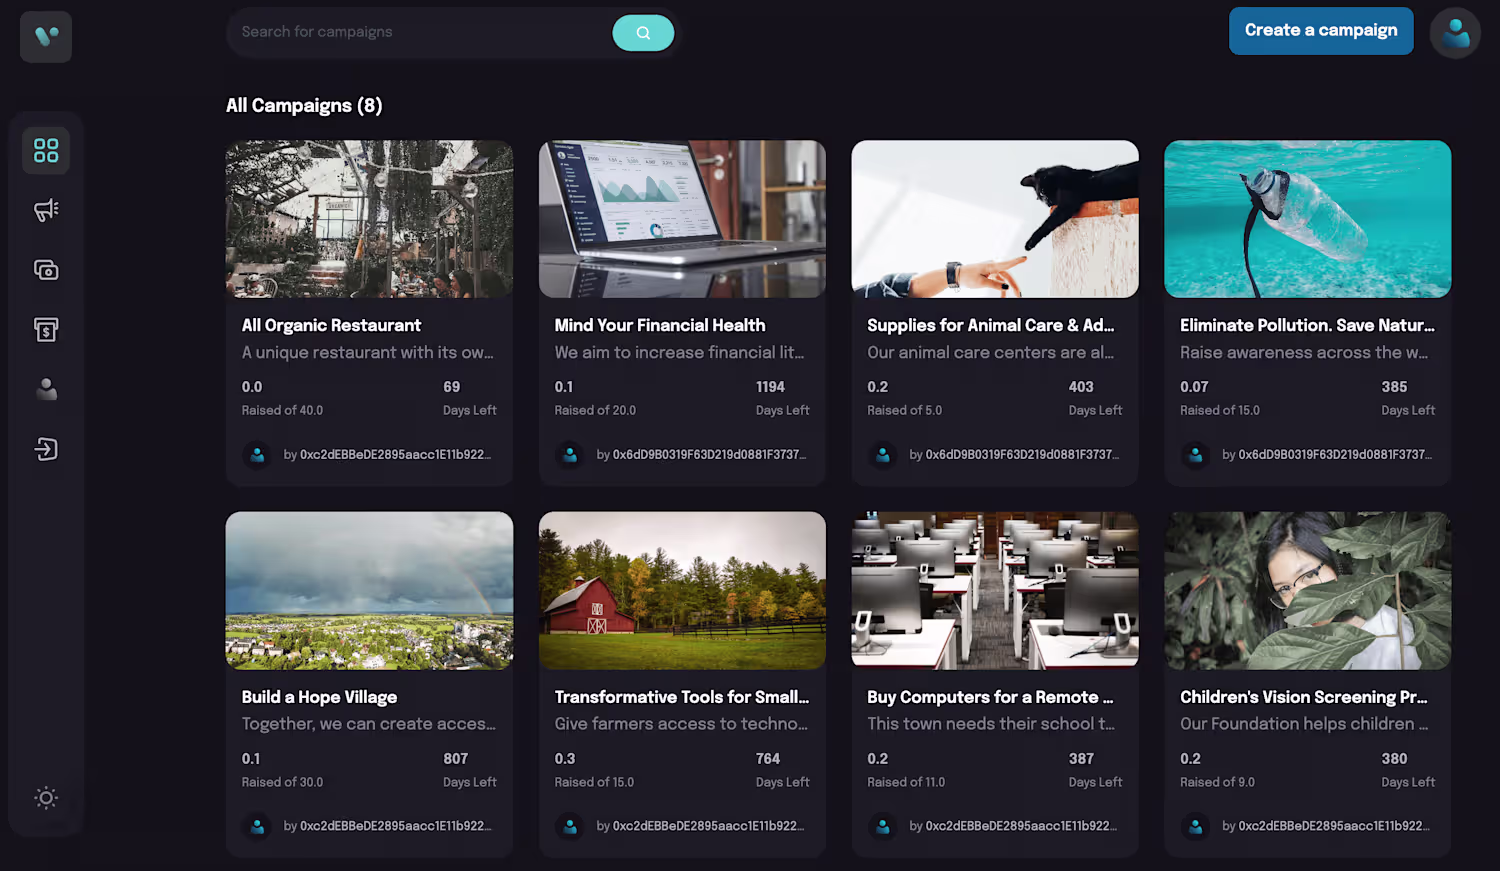Click the Create a campaign button

[1321, 31]
